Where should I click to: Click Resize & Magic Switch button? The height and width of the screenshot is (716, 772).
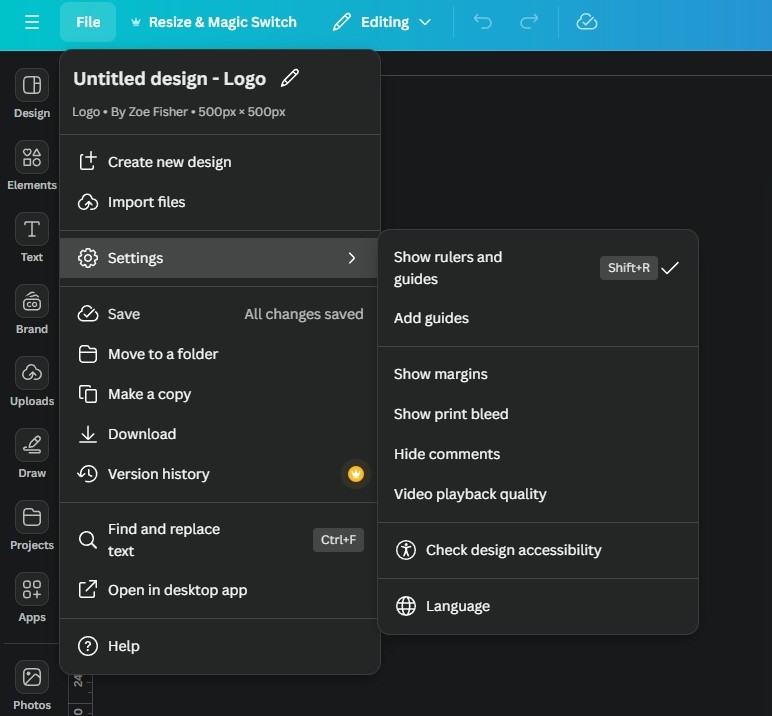[211, 22]
